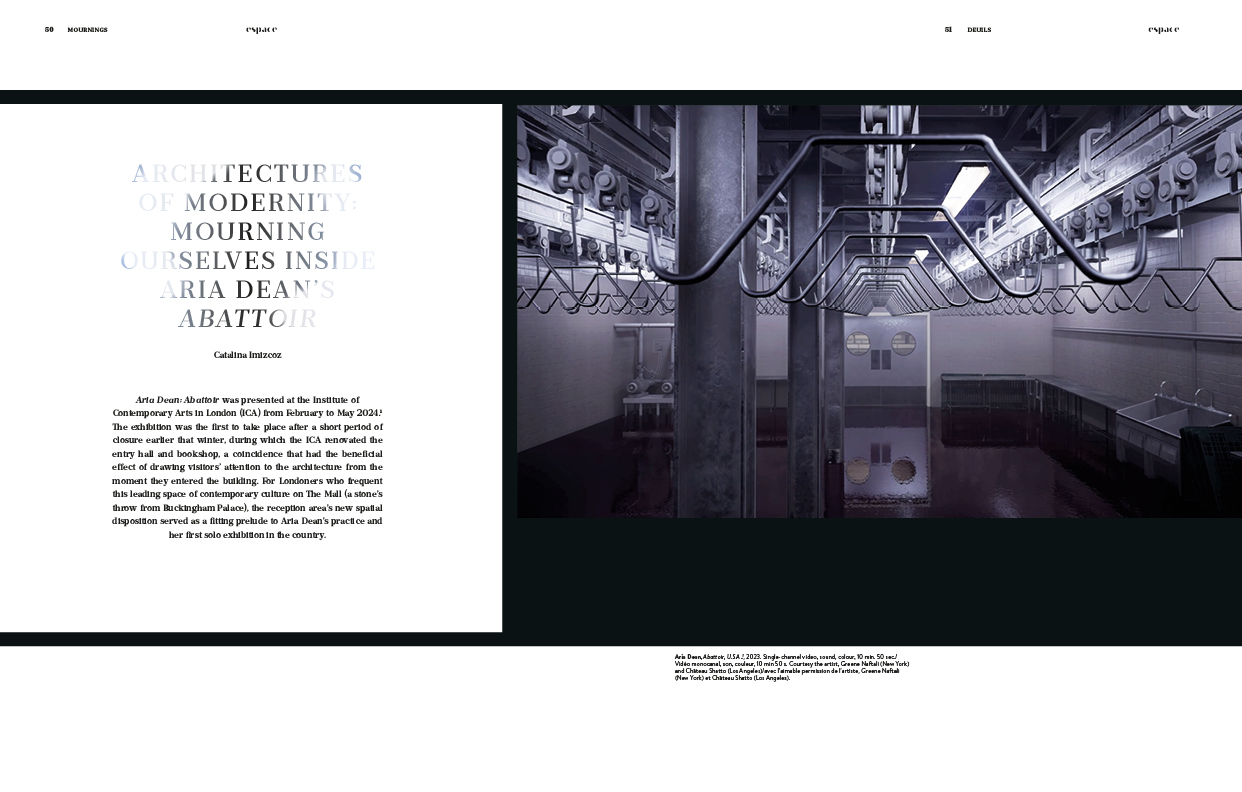Click the title line "OF MODERNITY:"

click(247, 203)
